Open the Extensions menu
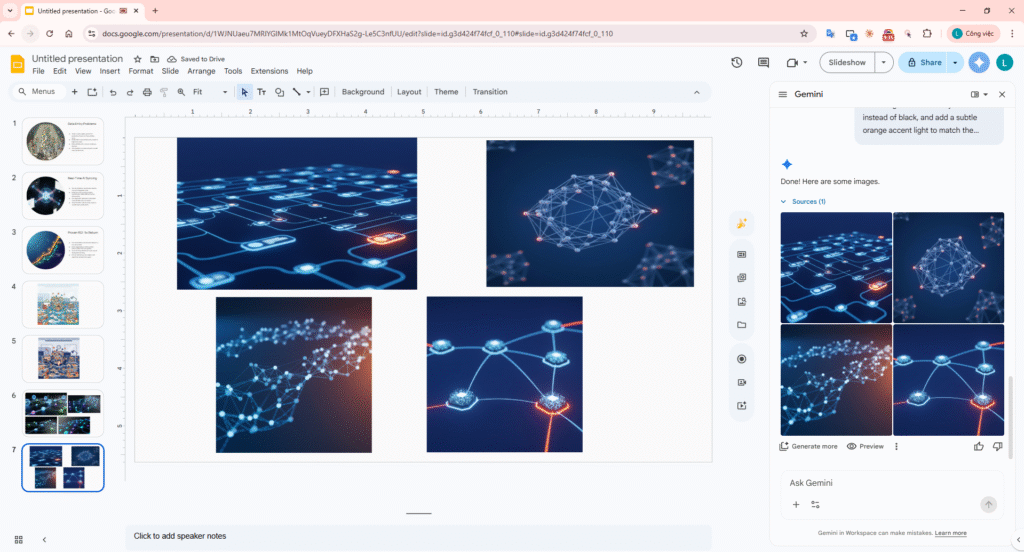The image size is (1024, 552). [x=269, y=71]
